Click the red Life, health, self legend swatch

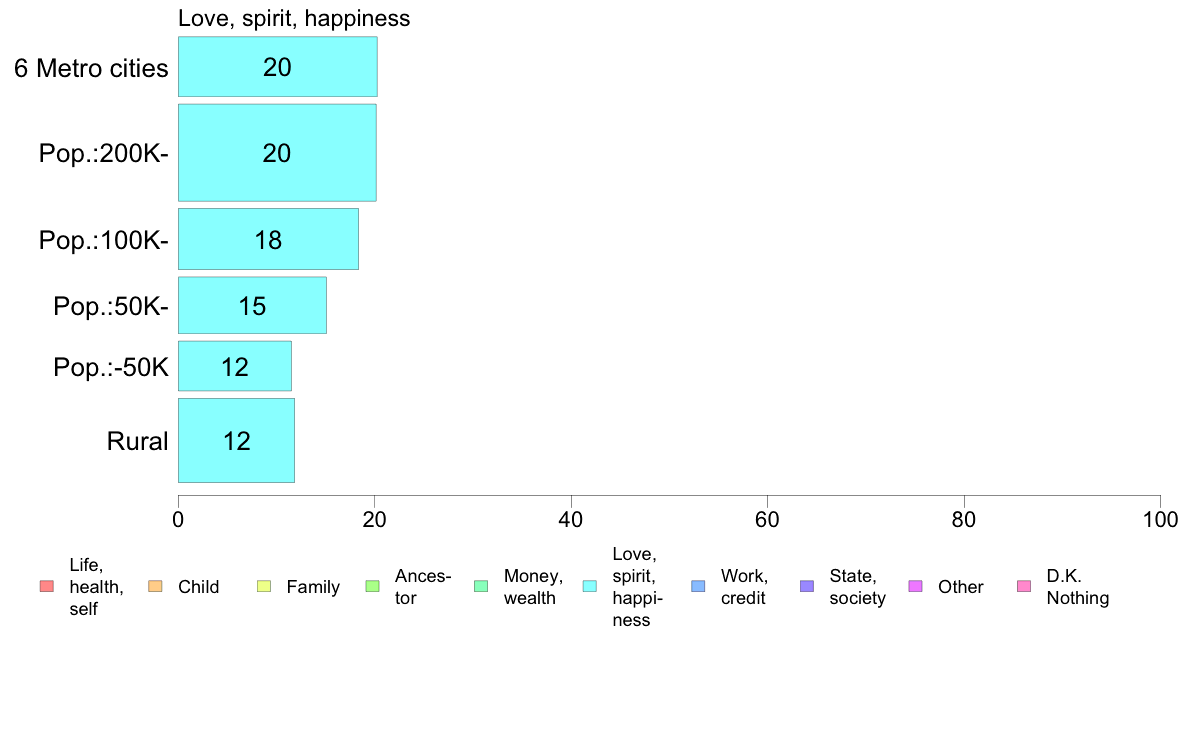tap(47, 587)
